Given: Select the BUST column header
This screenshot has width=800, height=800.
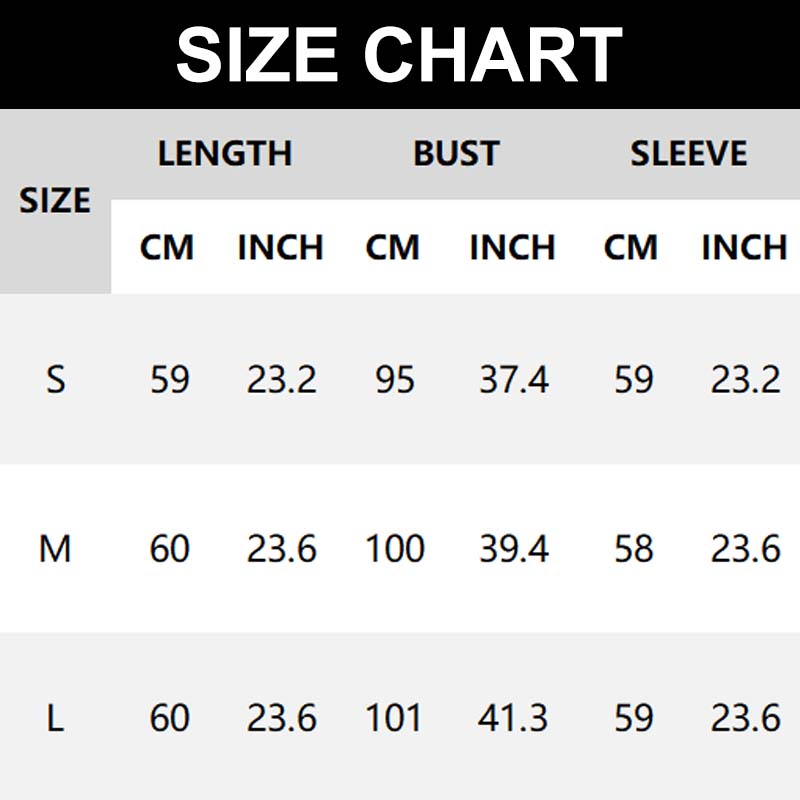Looking at the screenshot, I should (x=456, y=154).
